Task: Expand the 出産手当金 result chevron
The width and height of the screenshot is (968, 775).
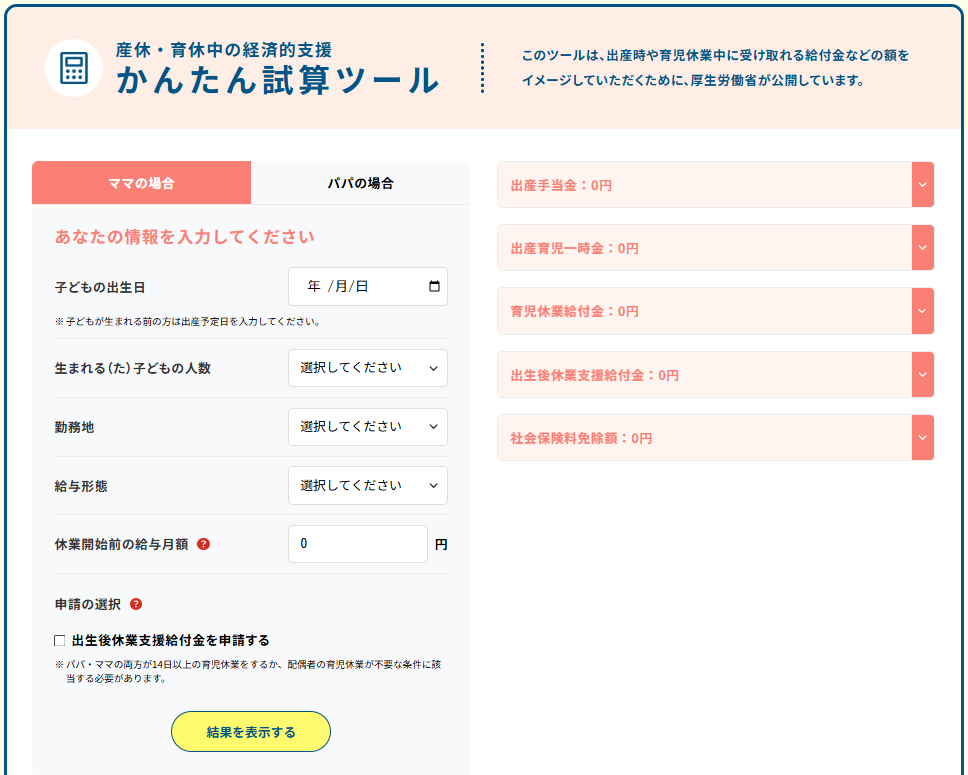Action: (x=922, y=185)
